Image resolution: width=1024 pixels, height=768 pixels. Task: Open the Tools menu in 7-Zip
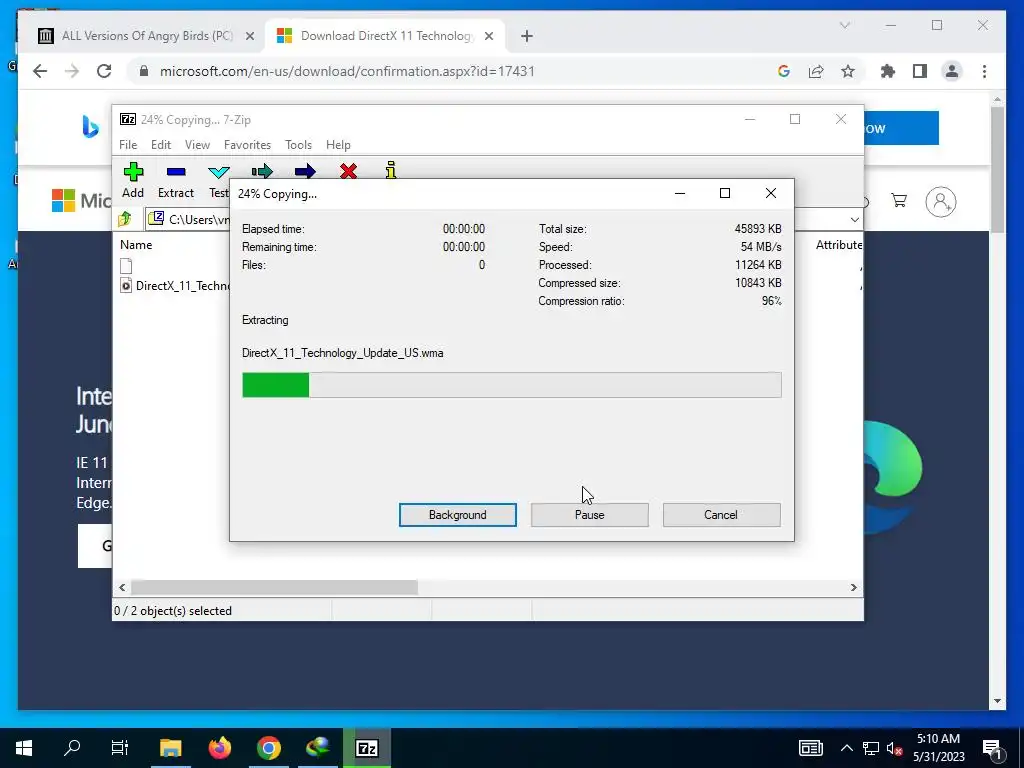click(x=298, y=145)
